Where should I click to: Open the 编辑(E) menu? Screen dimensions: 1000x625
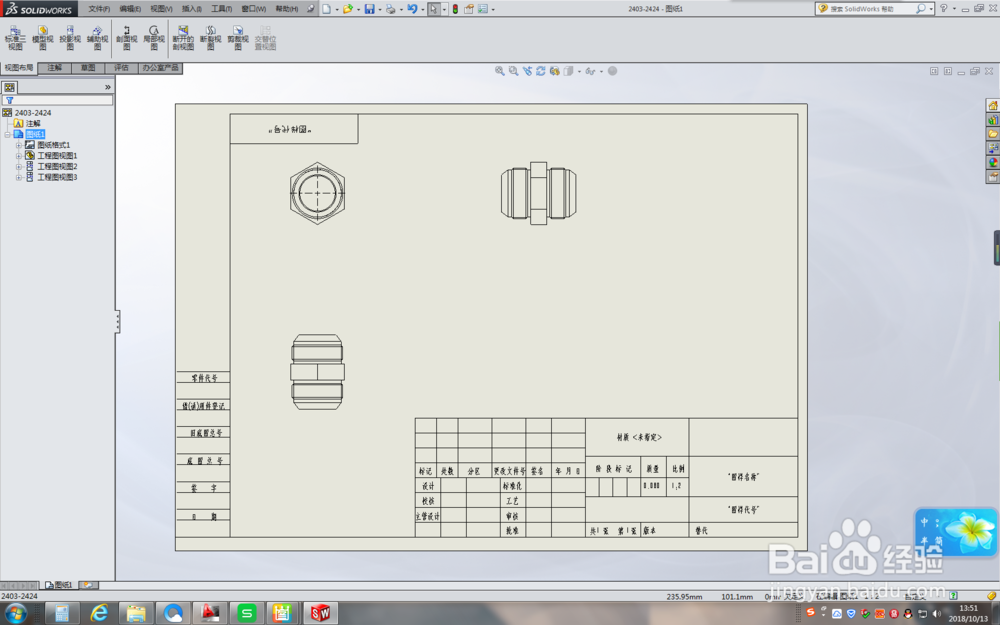click(x=130, y=9)
